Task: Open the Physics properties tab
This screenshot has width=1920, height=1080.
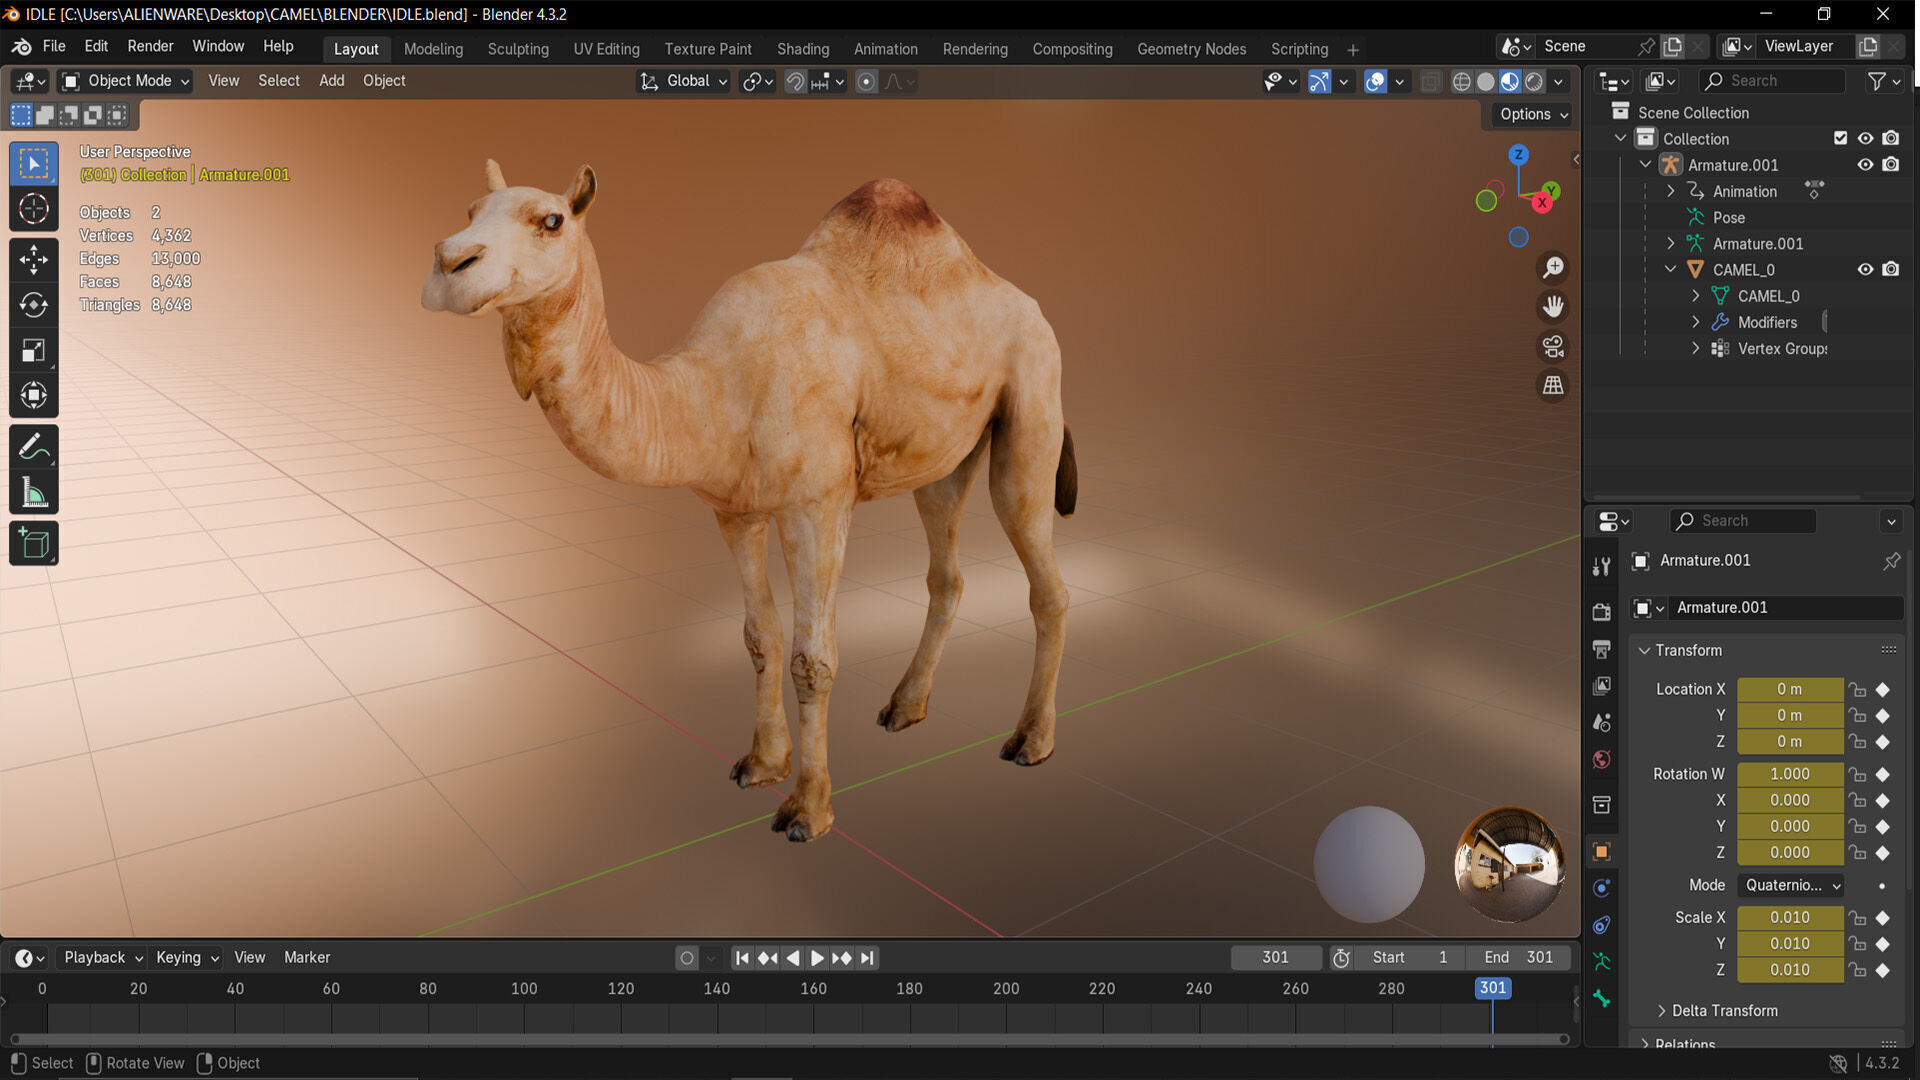Action: pyautogui.click(x=1602, y=888)
